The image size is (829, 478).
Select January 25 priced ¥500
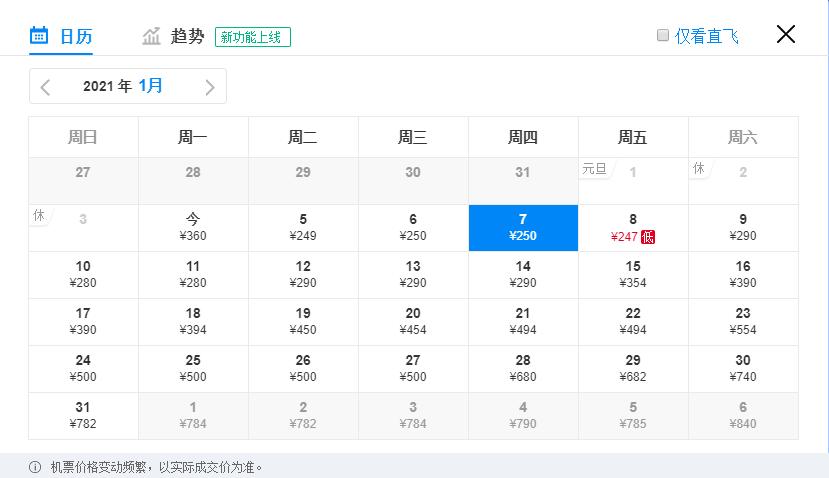pos(193,369)
